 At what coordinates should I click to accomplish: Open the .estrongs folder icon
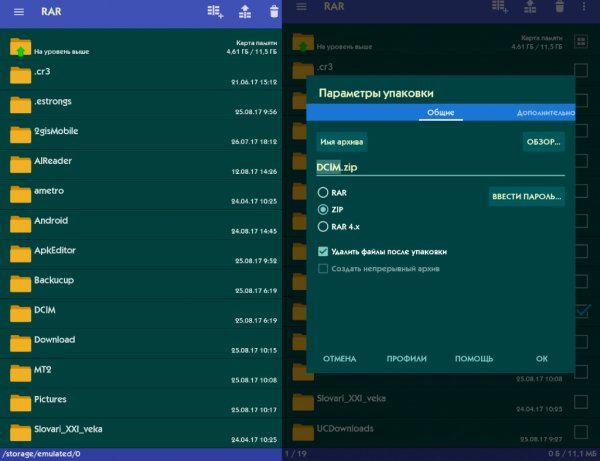(x=20, y=105)
